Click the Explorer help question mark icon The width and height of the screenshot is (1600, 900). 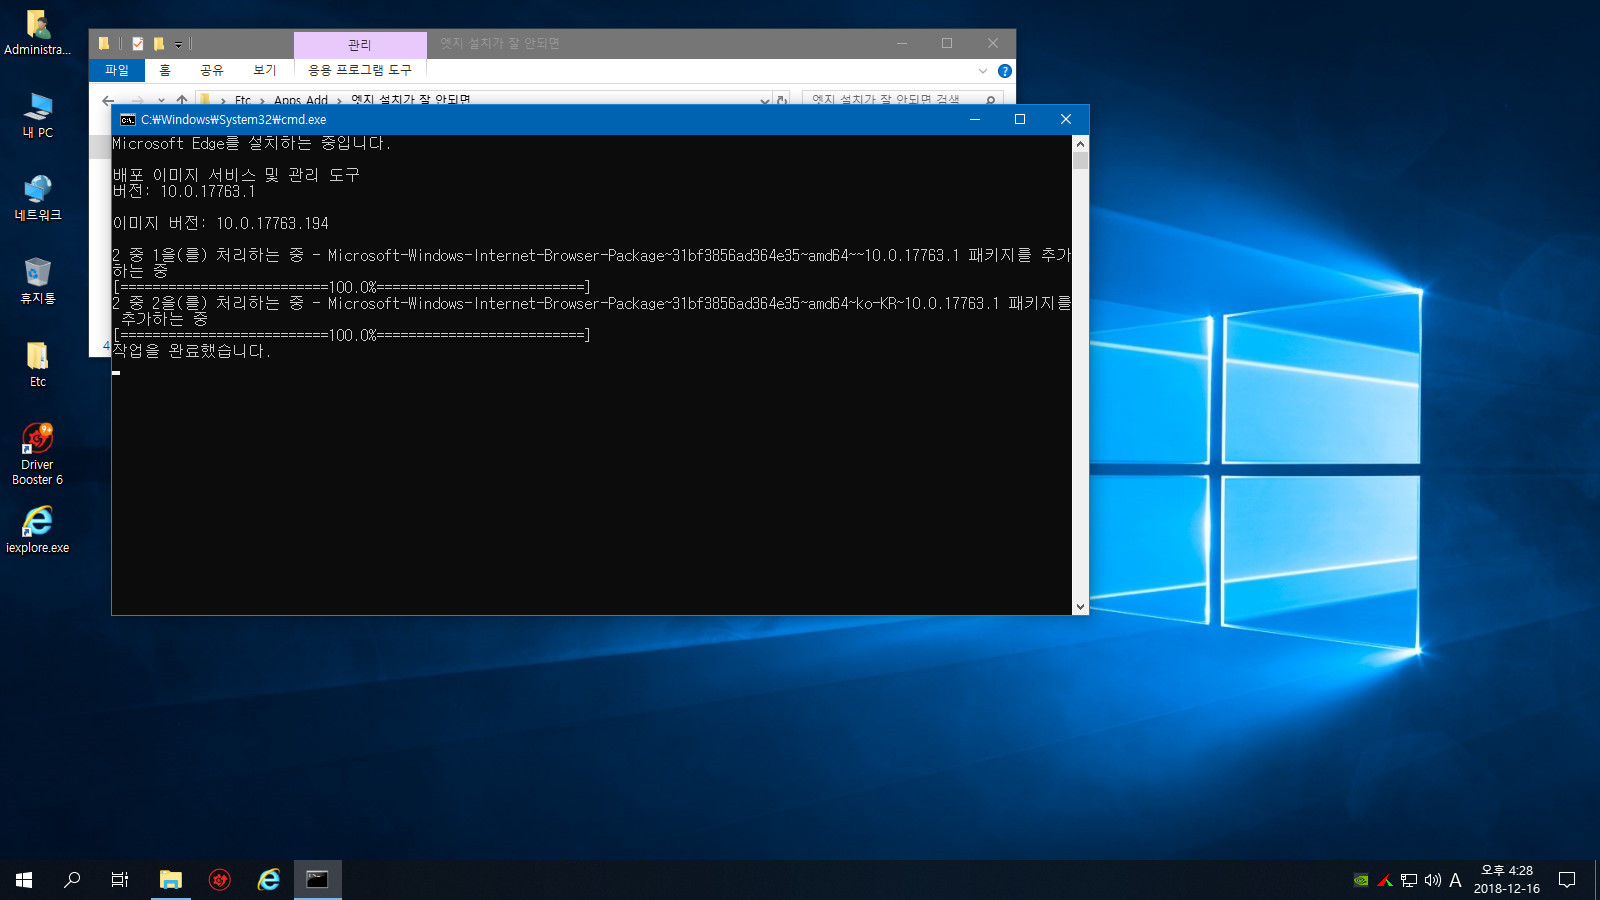tap(1005, 71)
